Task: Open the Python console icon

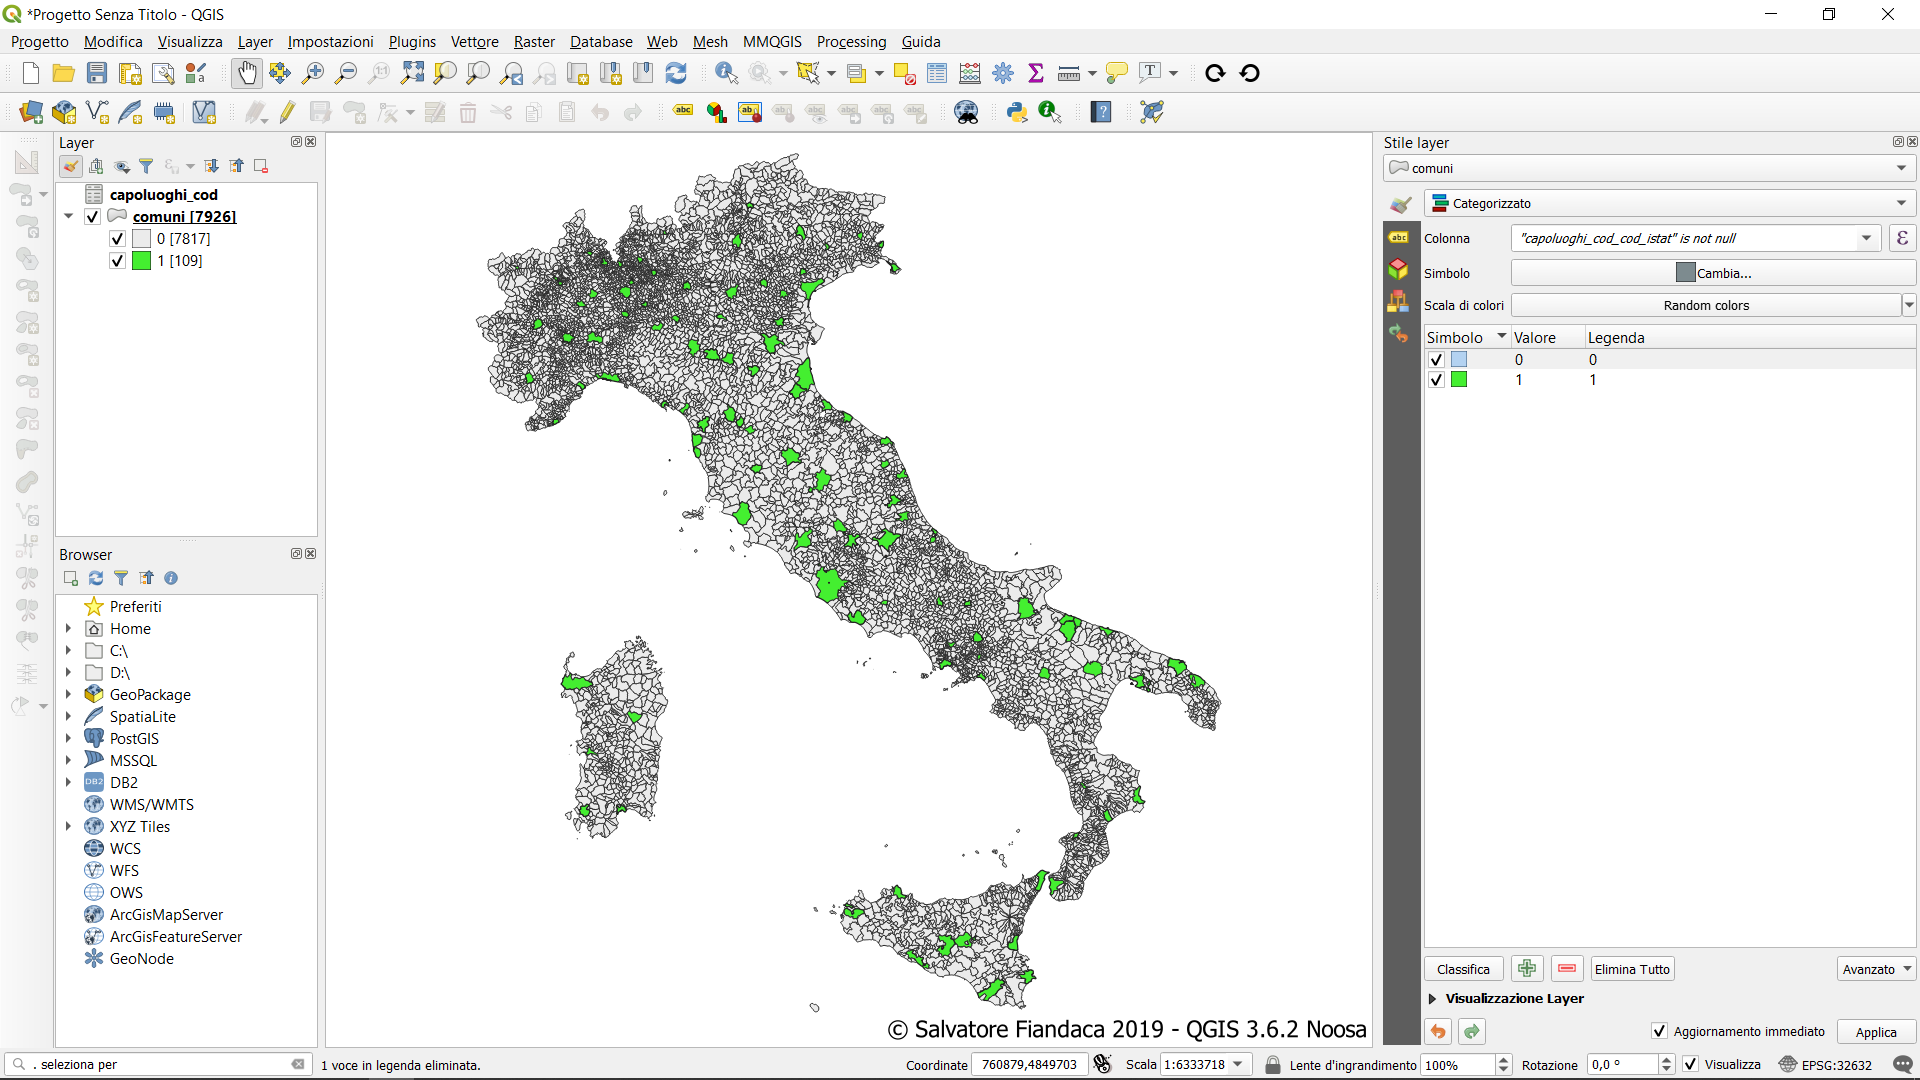Action: 1017,112
